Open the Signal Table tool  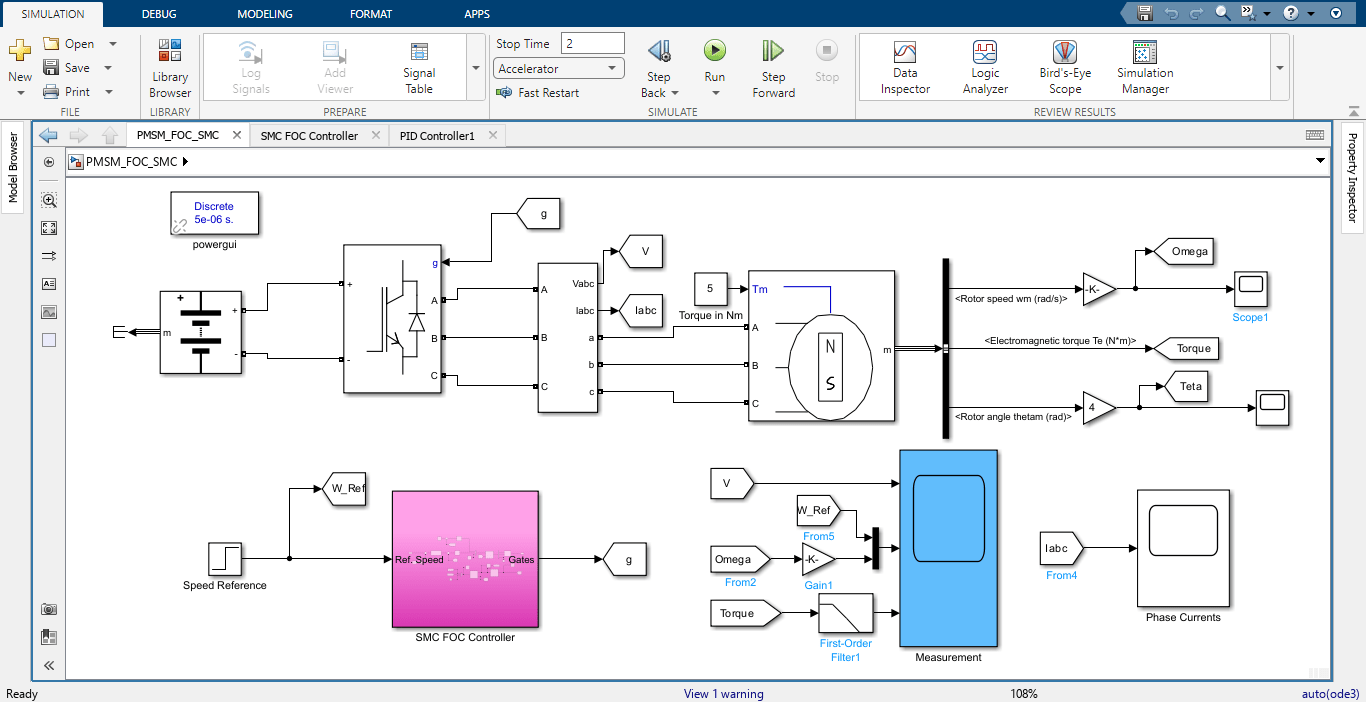[x=418, y=67]
